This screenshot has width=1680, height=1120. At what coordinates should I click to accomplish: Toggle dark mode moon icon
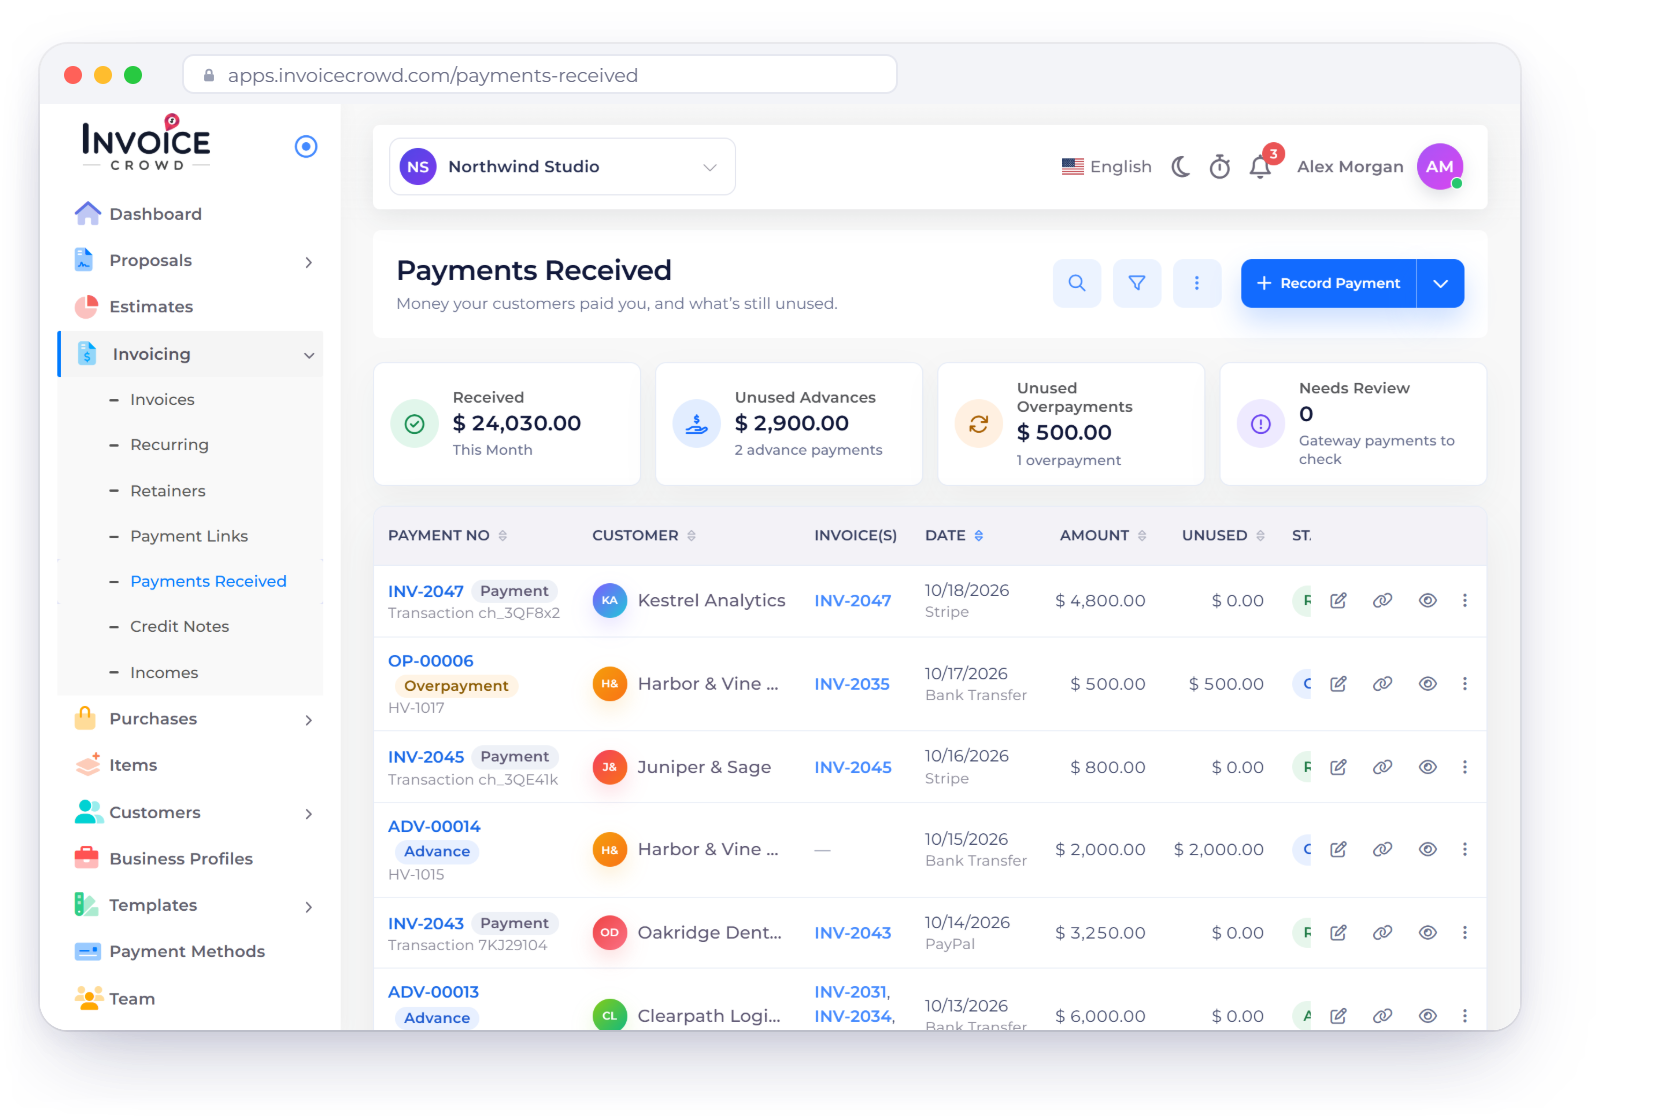[1181, 167]
